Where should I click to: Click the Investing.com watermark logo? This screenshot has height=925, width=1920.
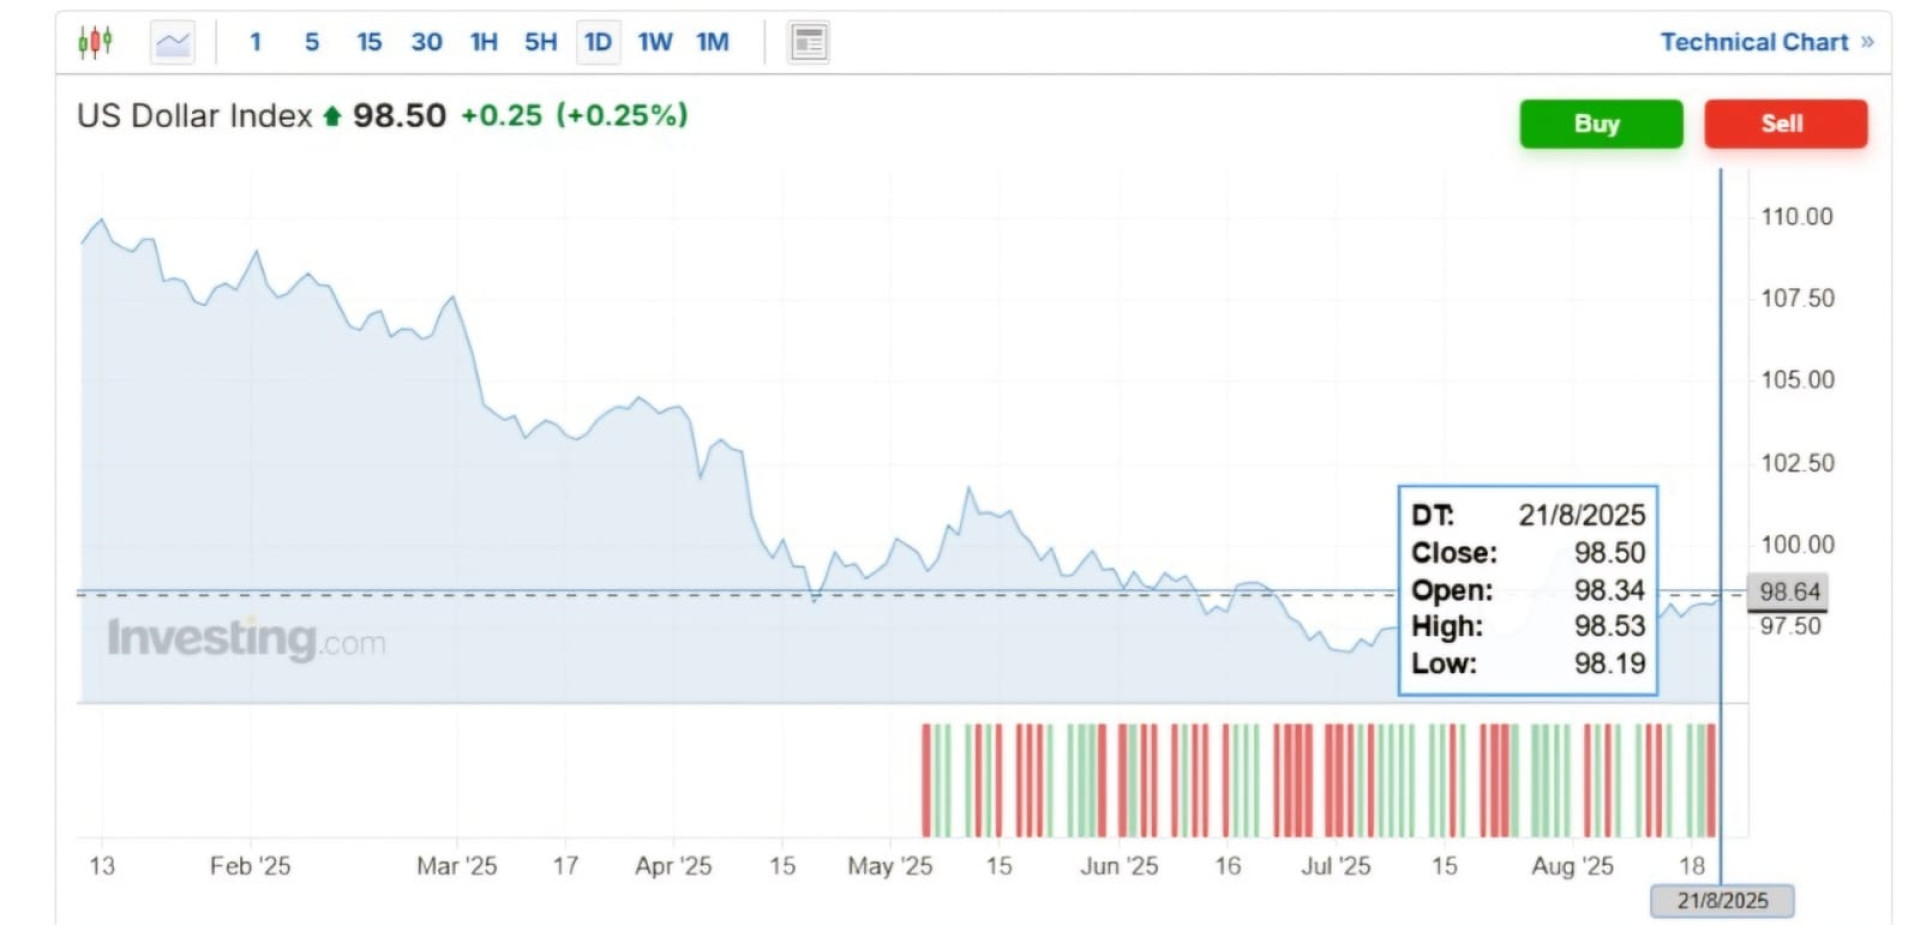click(x=246, y=639)
